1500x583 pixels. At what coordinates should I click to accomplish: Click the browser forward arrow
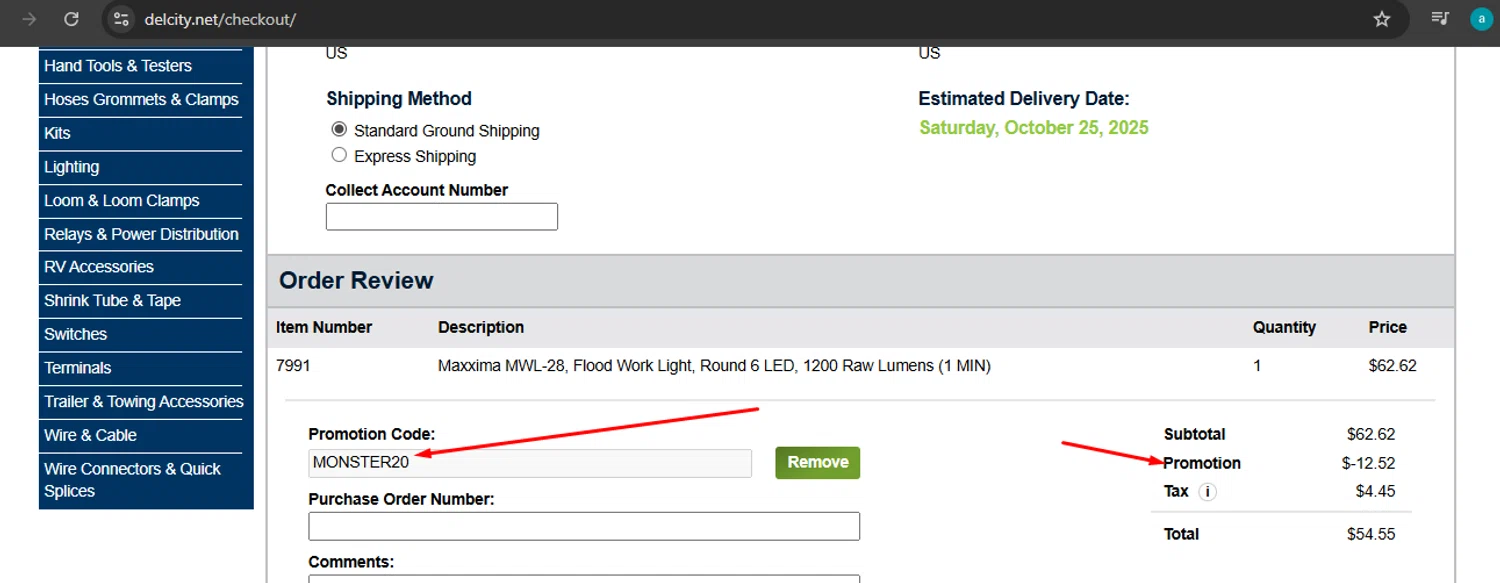pyautogui.click(x=29, y=19)
